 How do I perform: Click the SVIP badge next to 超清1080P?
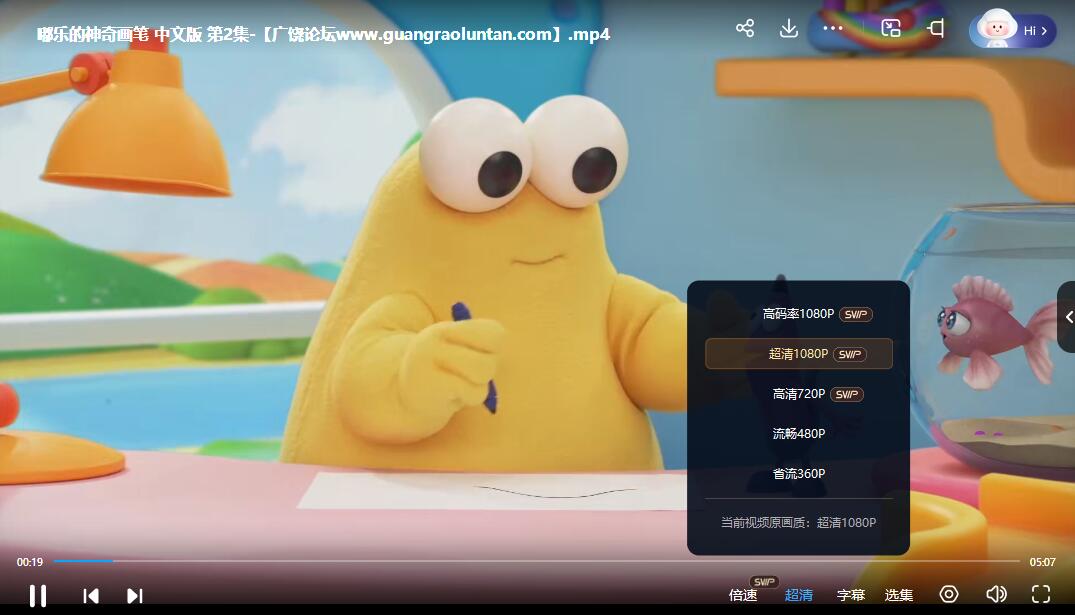(x=850, y=354)
